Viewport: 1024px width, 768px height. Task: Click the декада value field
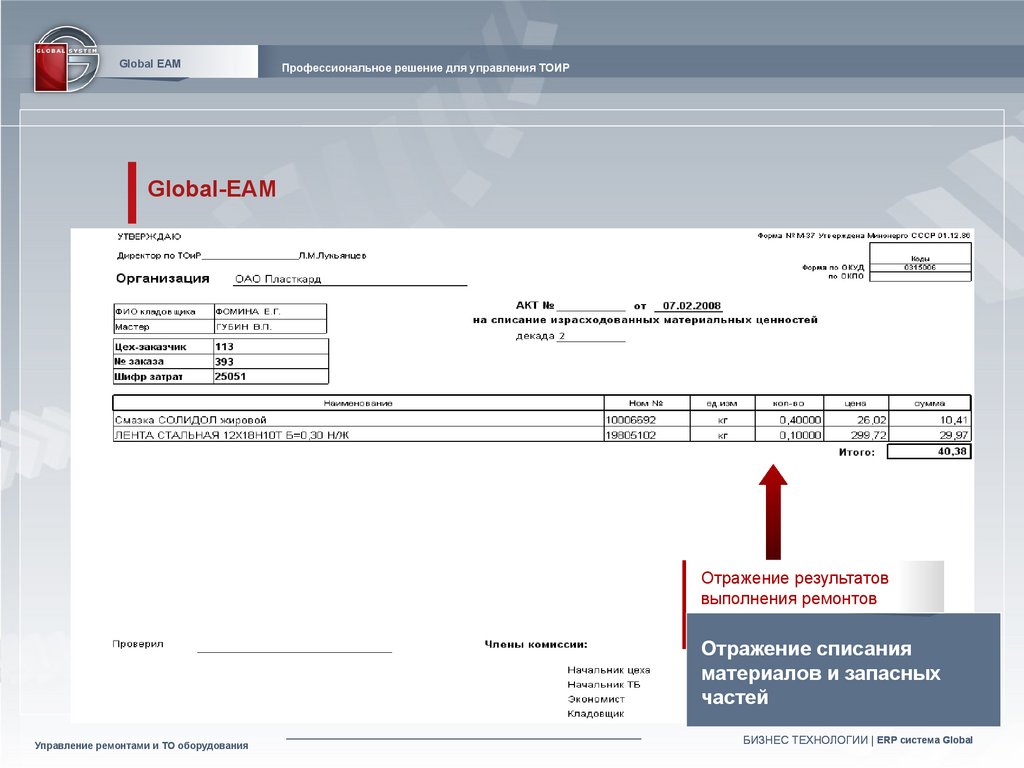click(590, 337)
